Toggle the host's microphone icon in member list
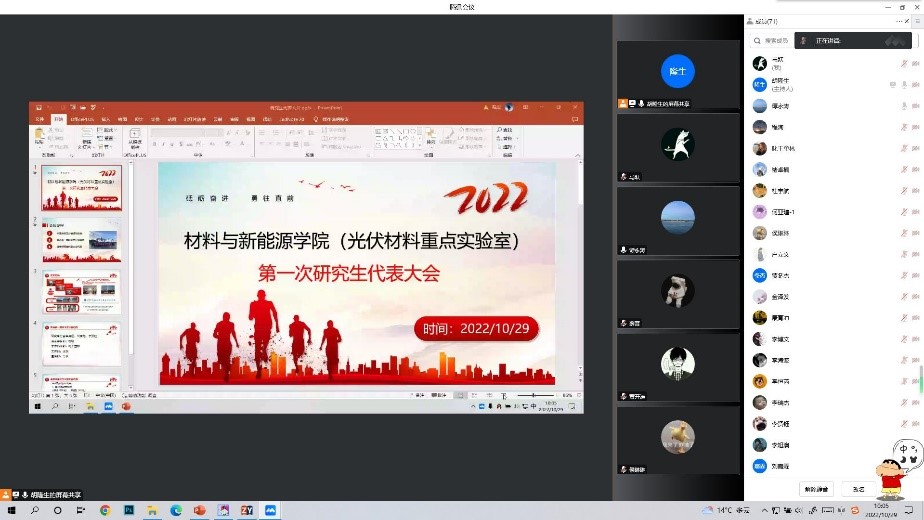Viewport: 924px width, 520px height. click(903, 84)
